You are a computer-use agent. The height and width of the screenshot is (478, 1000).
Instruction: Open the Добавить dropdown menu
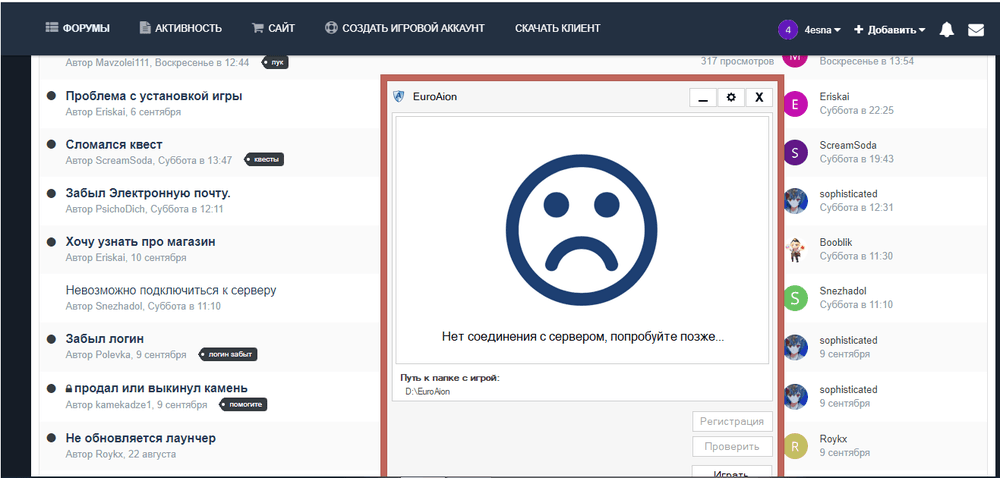tap(889, 30)
